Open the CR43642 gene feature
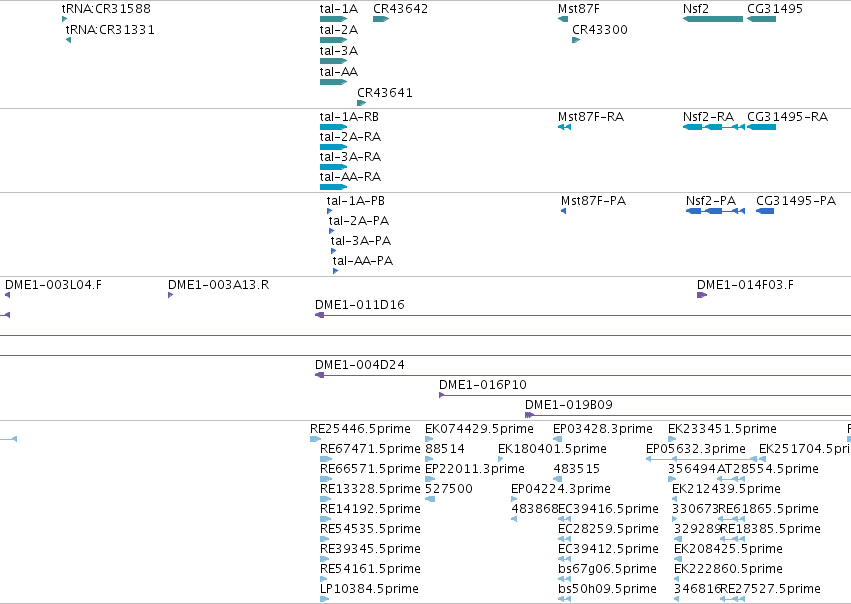851x604 pixels. point(381,19)
